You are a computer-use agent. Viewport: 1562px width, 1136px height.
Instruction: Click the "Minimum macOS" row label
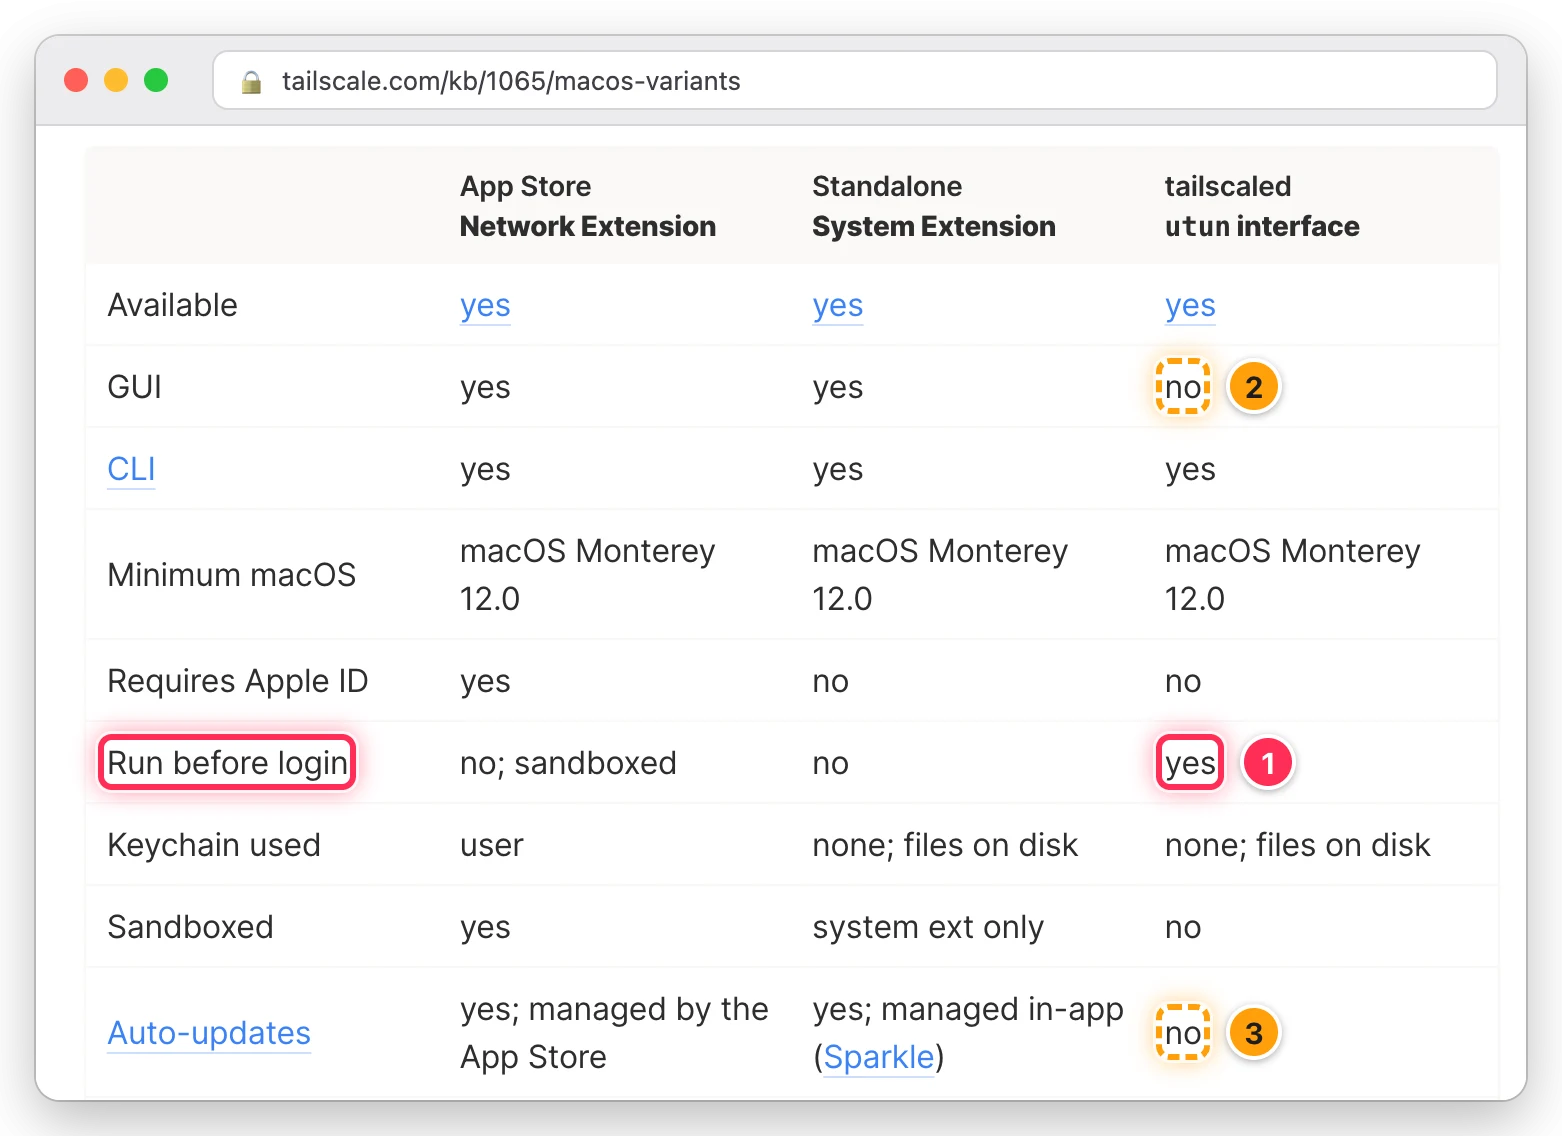[232, 575]
